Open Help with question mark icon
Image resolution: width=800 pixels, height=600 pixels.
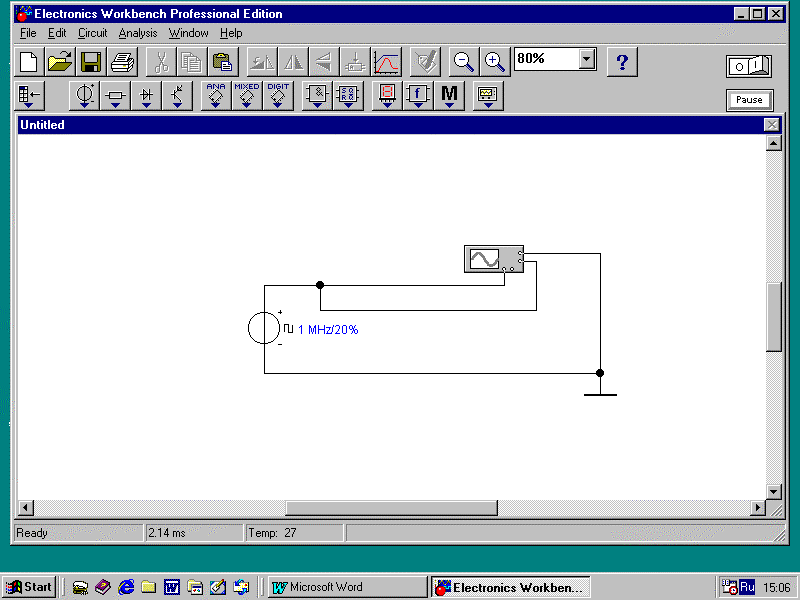tap(622, 62)
